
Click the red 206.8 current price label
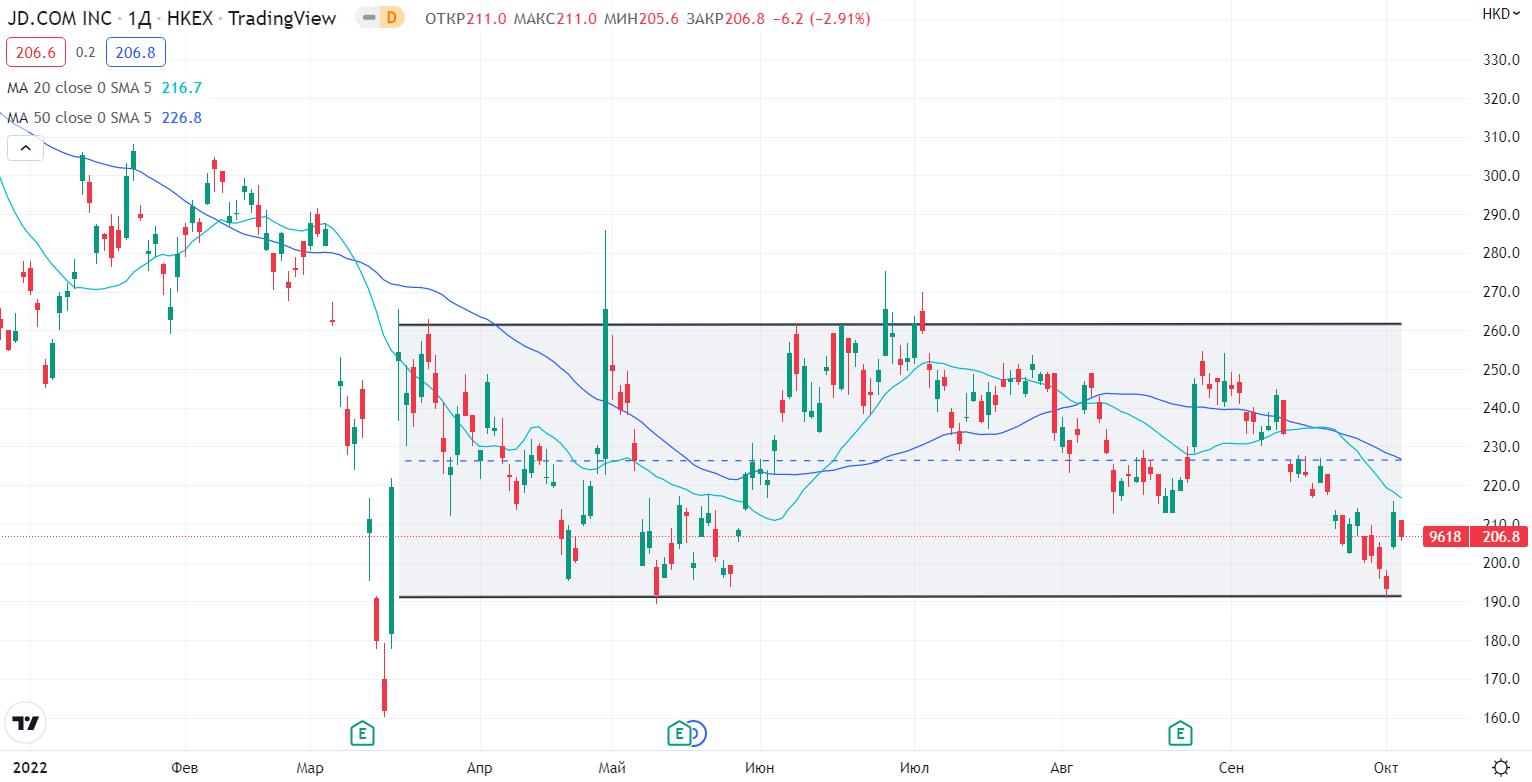tap(1498, 537)
